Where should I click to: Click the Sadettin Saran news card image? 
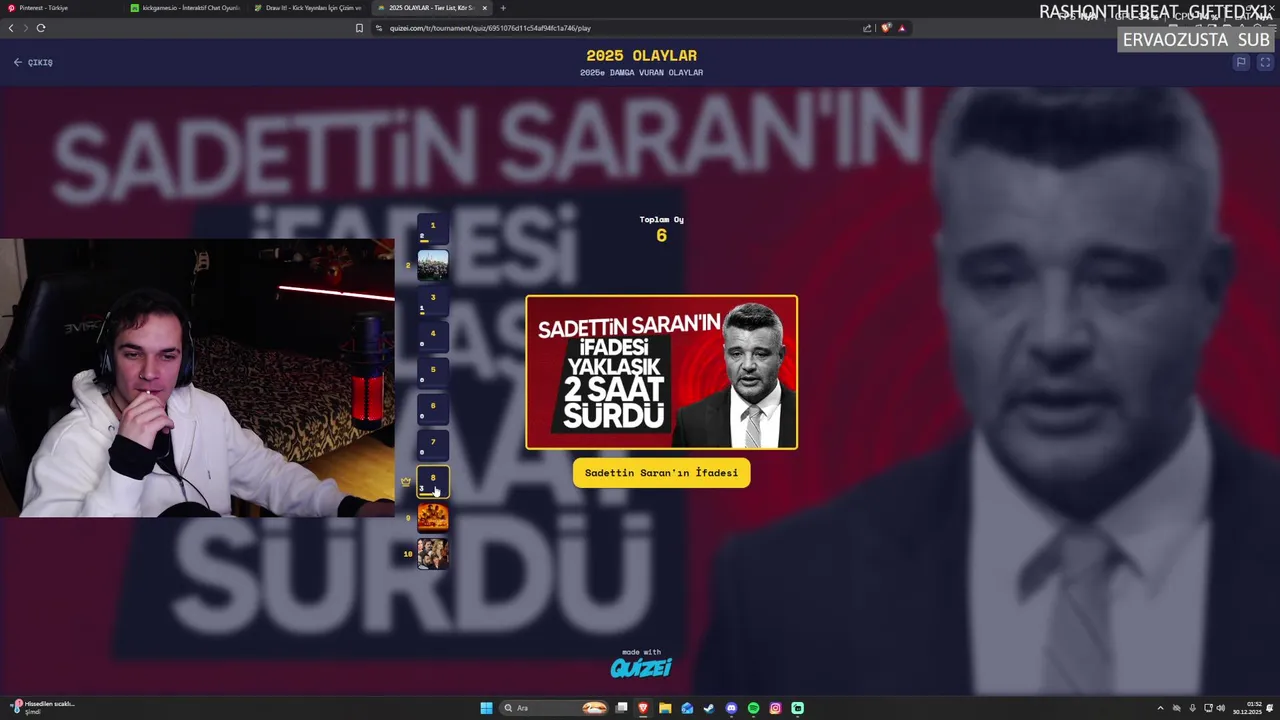pos(662,372)
